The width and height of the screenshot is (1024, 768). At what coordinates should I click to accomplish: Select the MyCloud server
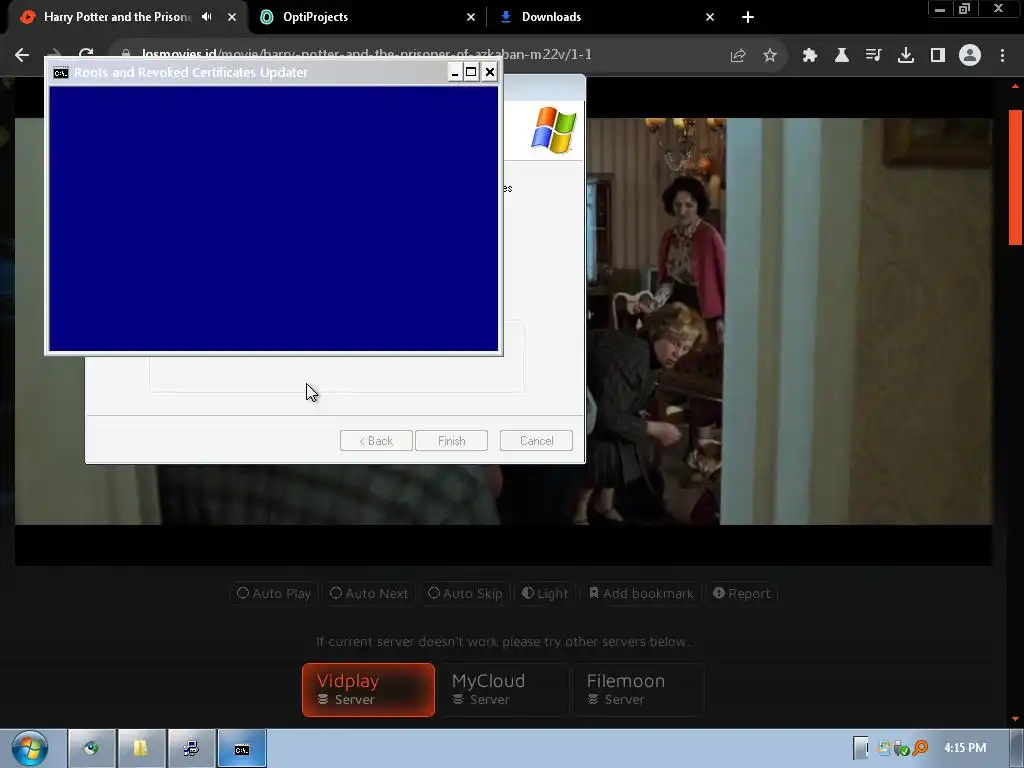[503, 690]
